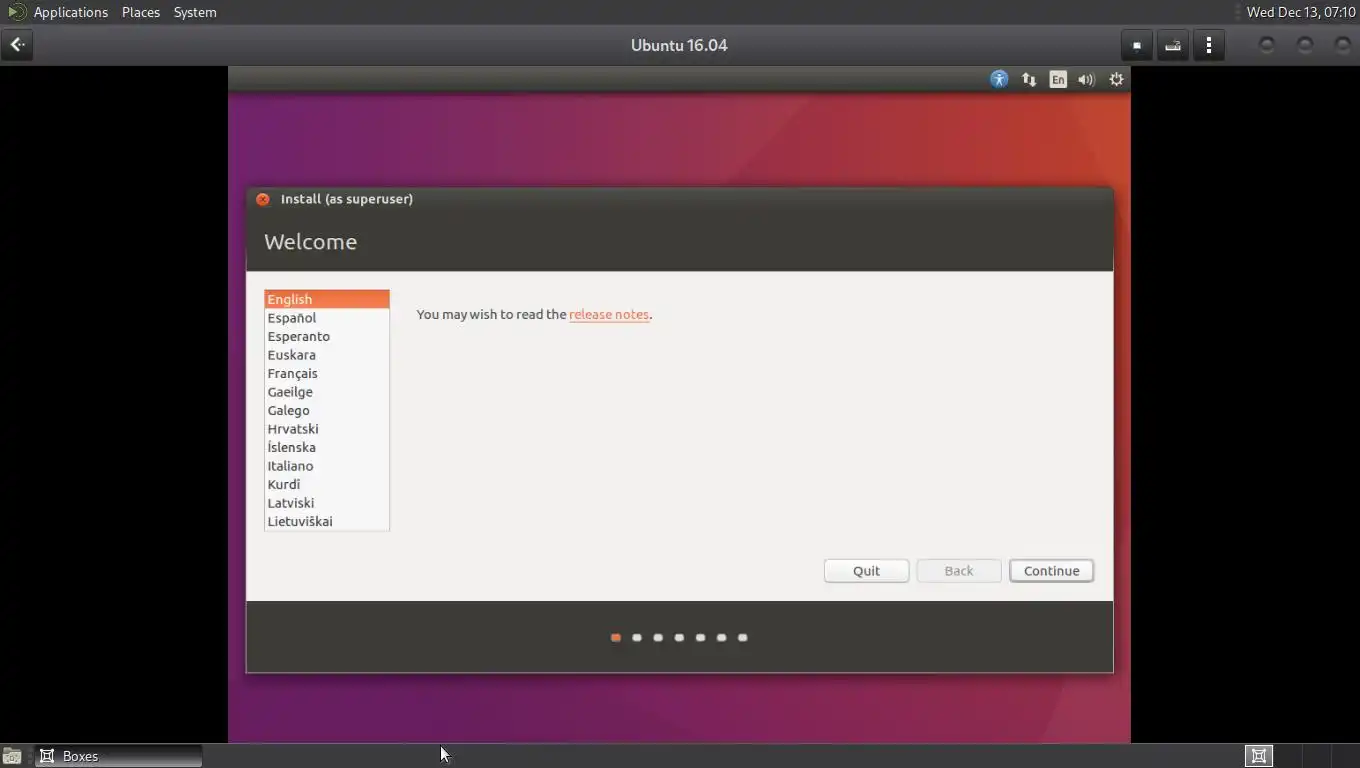Select English in the language list
Image resolution: width=1360 pixels, height=768 pixels.
click(x=327, y=299)
